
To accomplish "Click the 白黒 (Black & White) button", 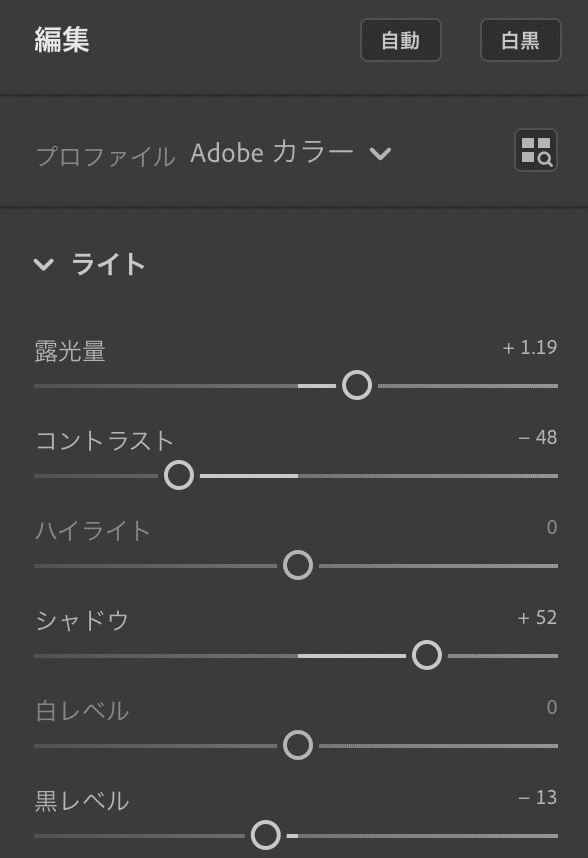I will tap(520, 41).
